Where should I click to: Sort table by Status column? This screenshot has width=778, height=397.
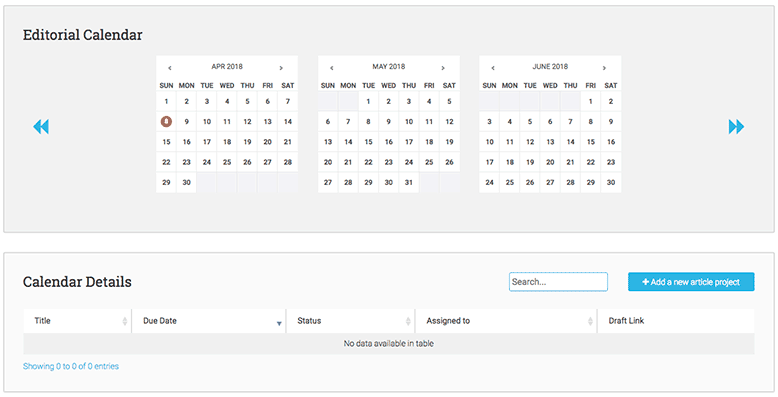click(351, 321)
